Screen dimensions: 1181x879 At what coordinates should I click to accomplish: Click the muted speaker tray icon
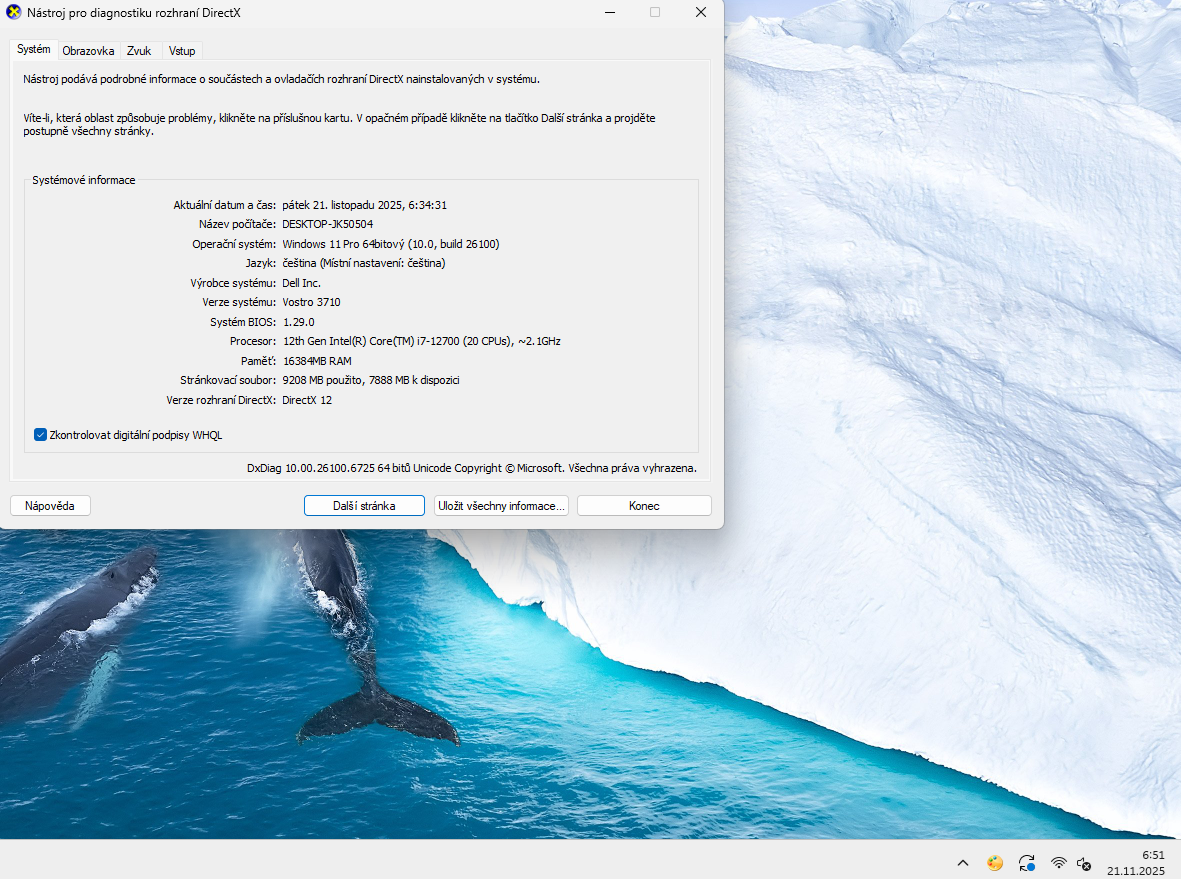(x=1084, y=862)
